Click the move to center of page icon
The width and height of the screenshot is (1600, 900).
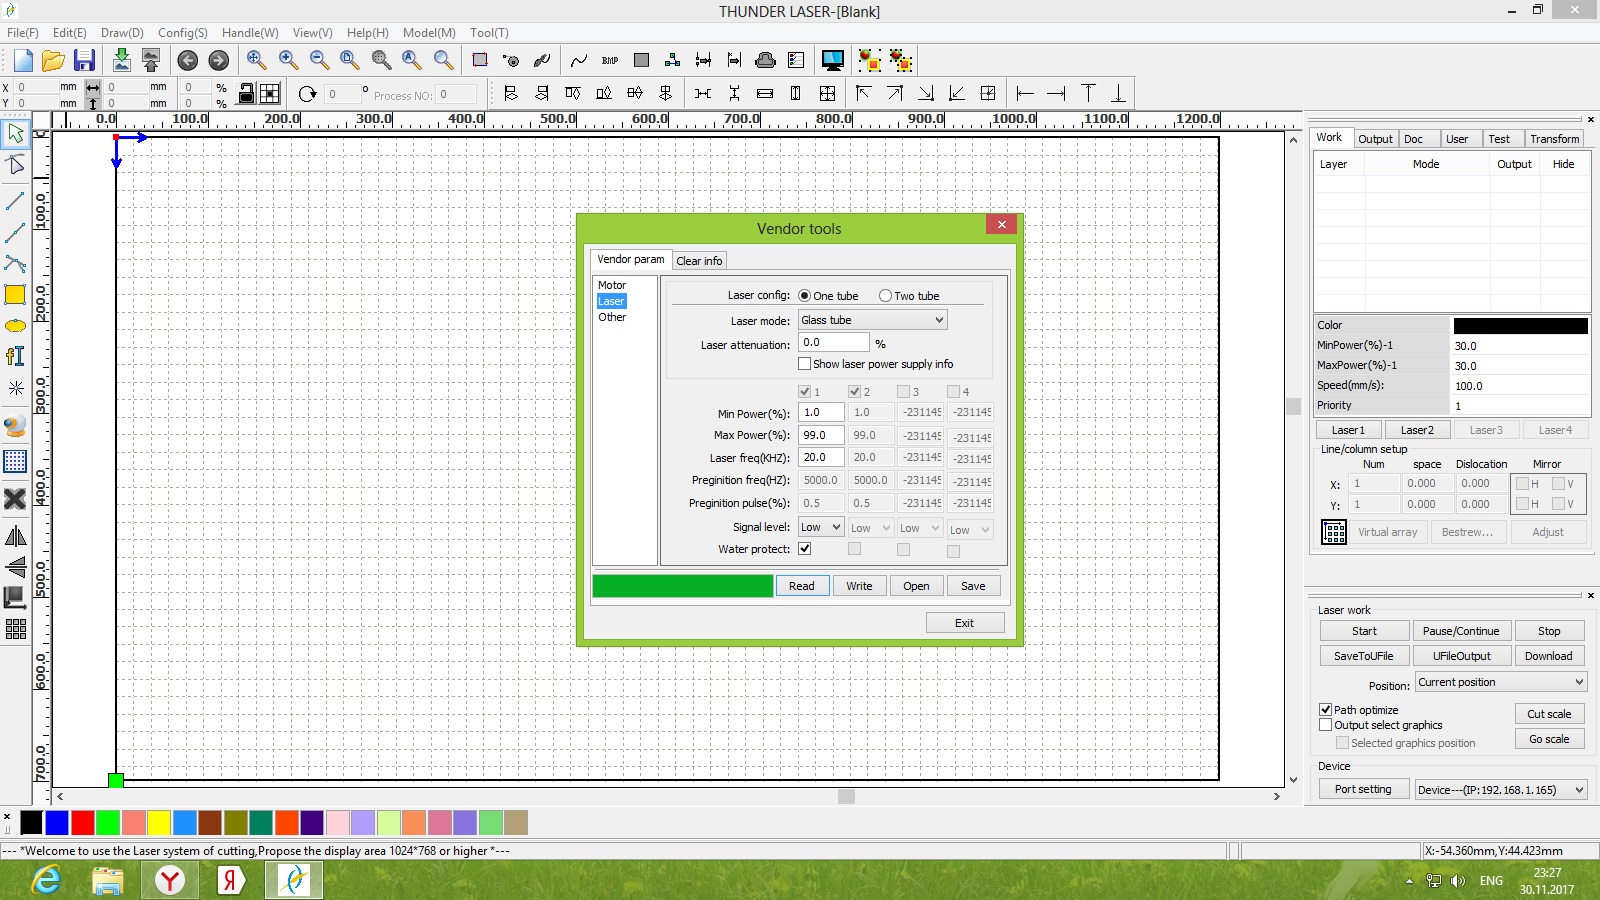[988, 94]
